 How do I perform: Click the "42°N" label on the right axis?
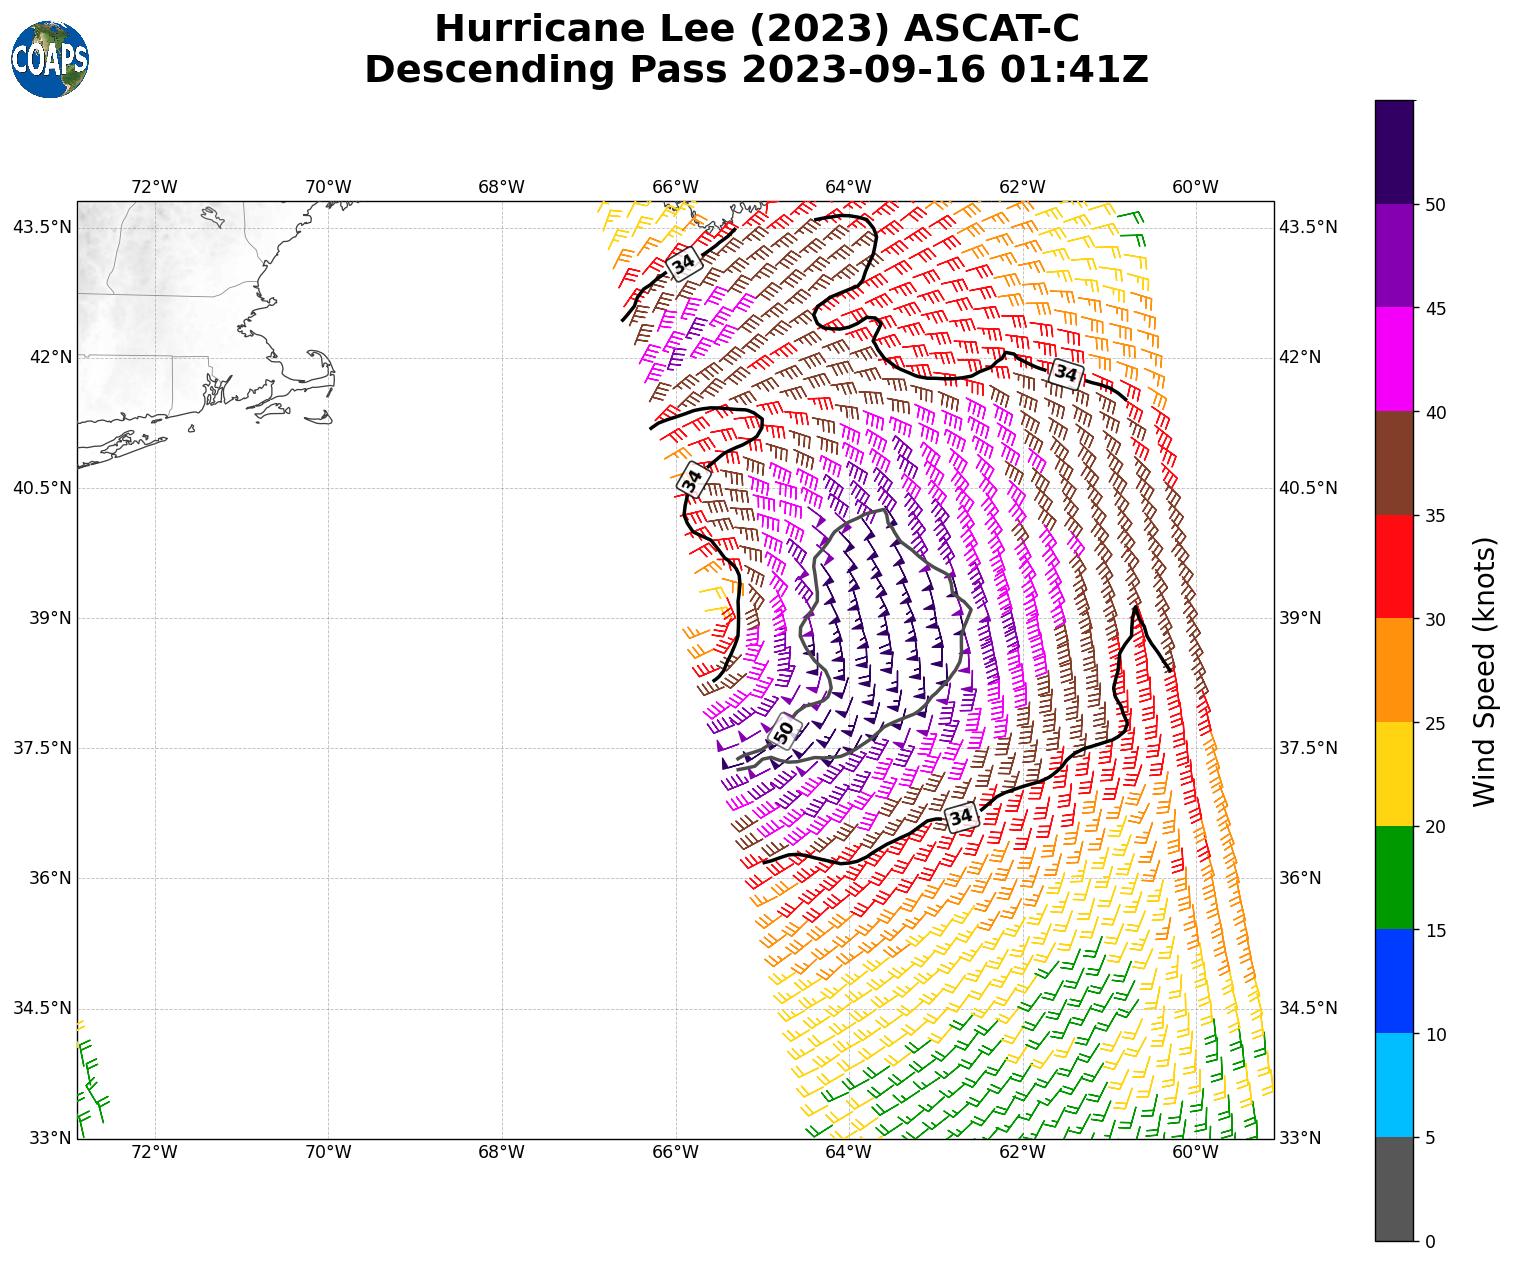[x=1300, y=357]
